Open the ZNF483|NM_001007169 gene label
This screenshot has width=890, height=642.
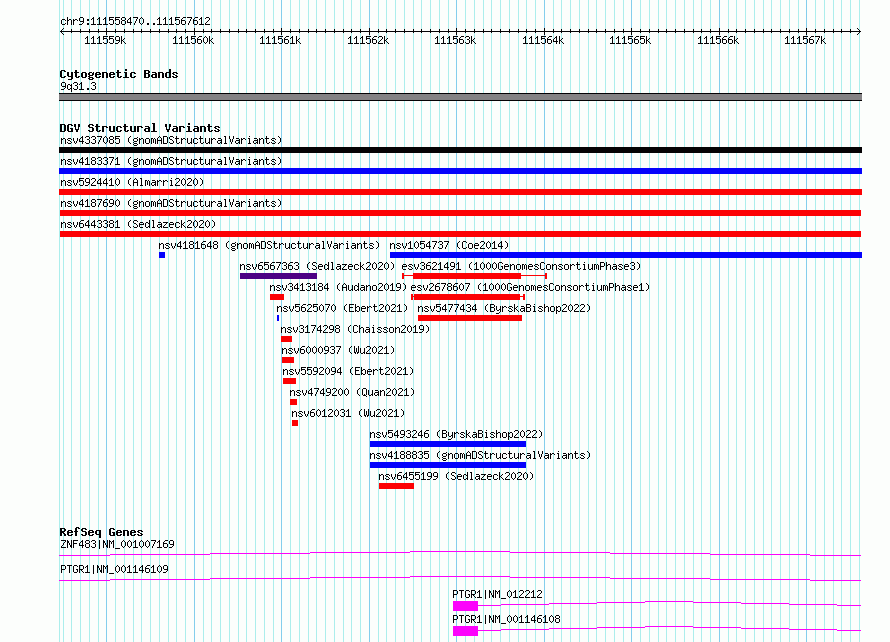tap(117, 544)
